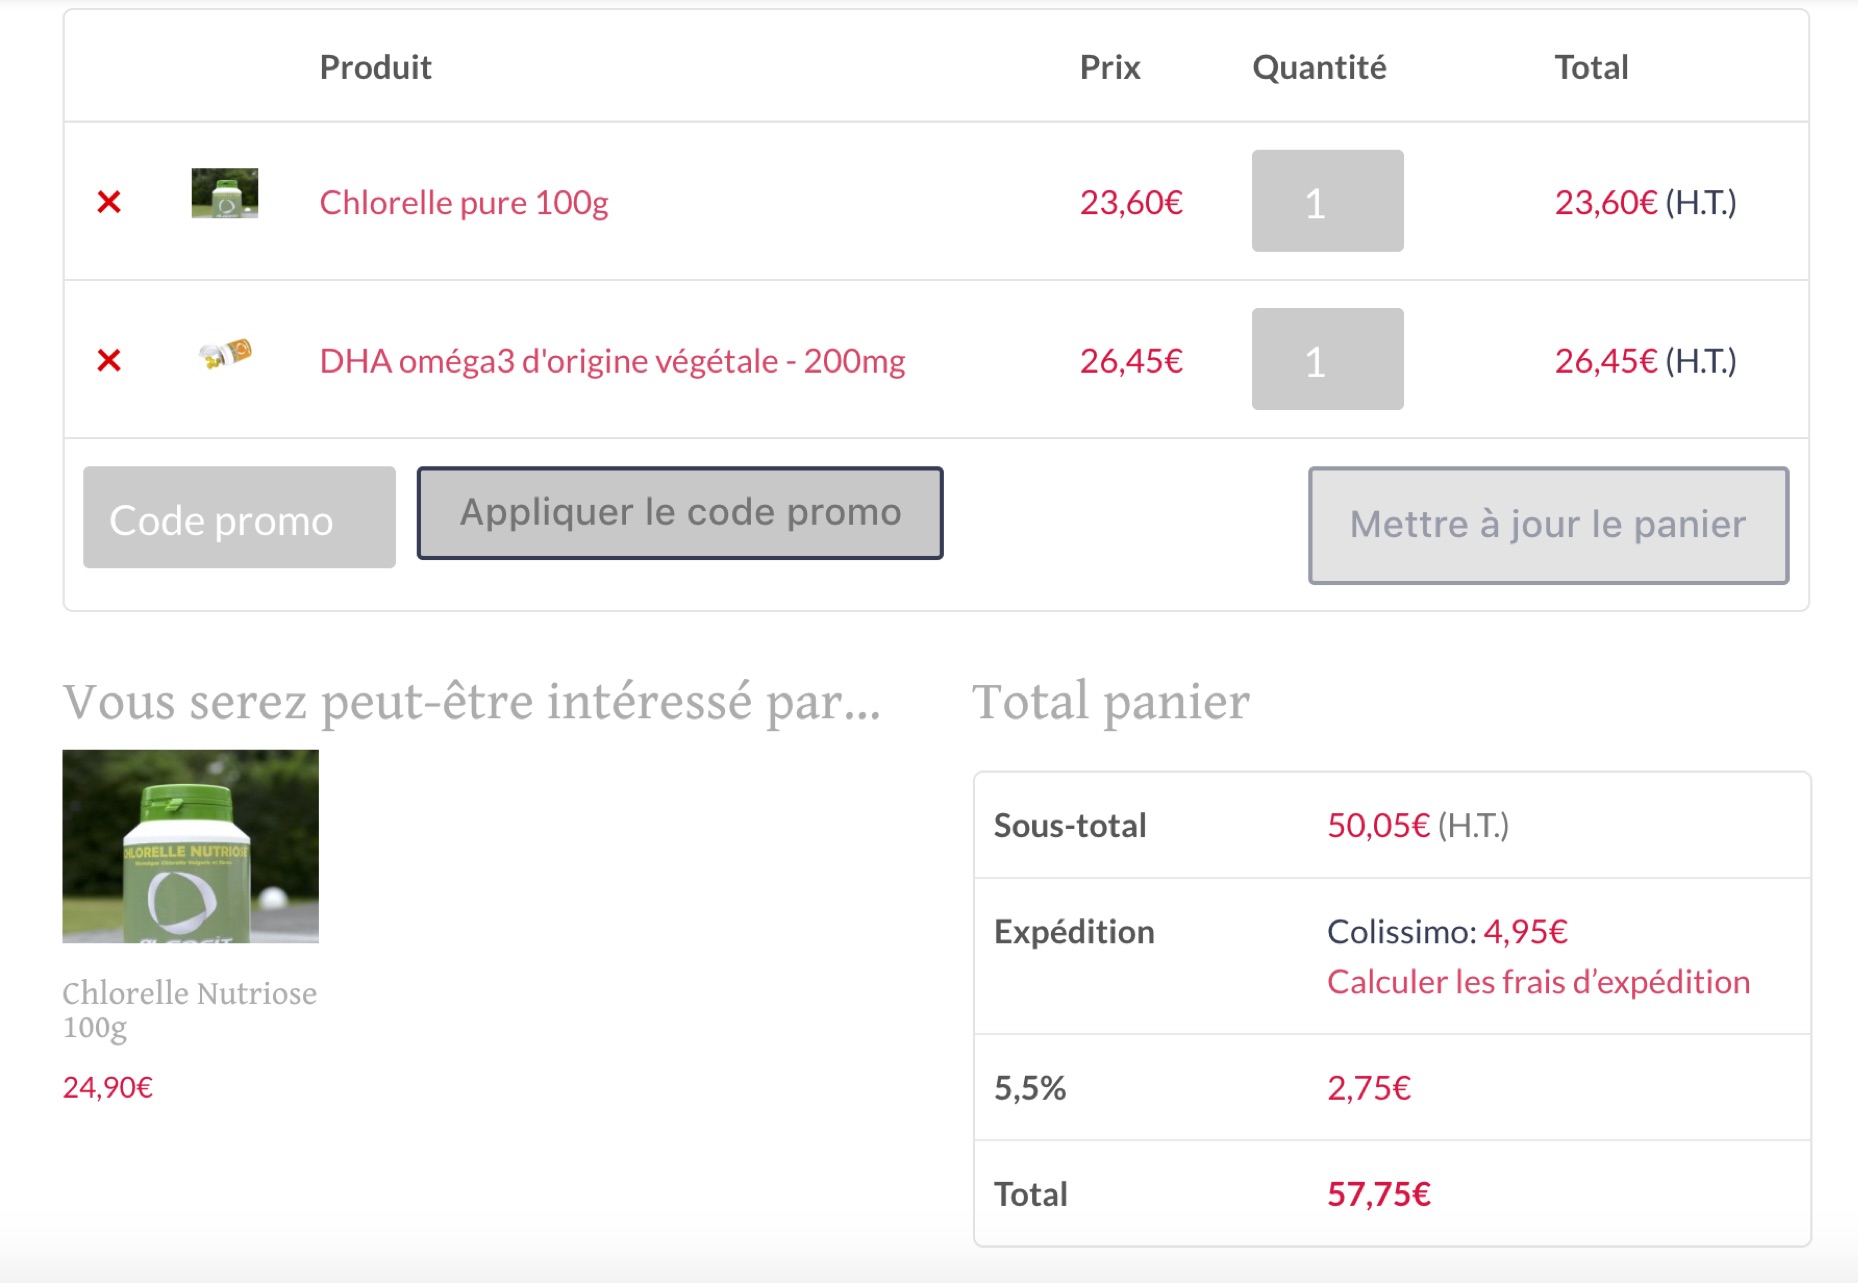Open the Chlorelle Nutriose 100g title link
This screenshot has width=1858, height=1283.
click(x=189, y=1009)
